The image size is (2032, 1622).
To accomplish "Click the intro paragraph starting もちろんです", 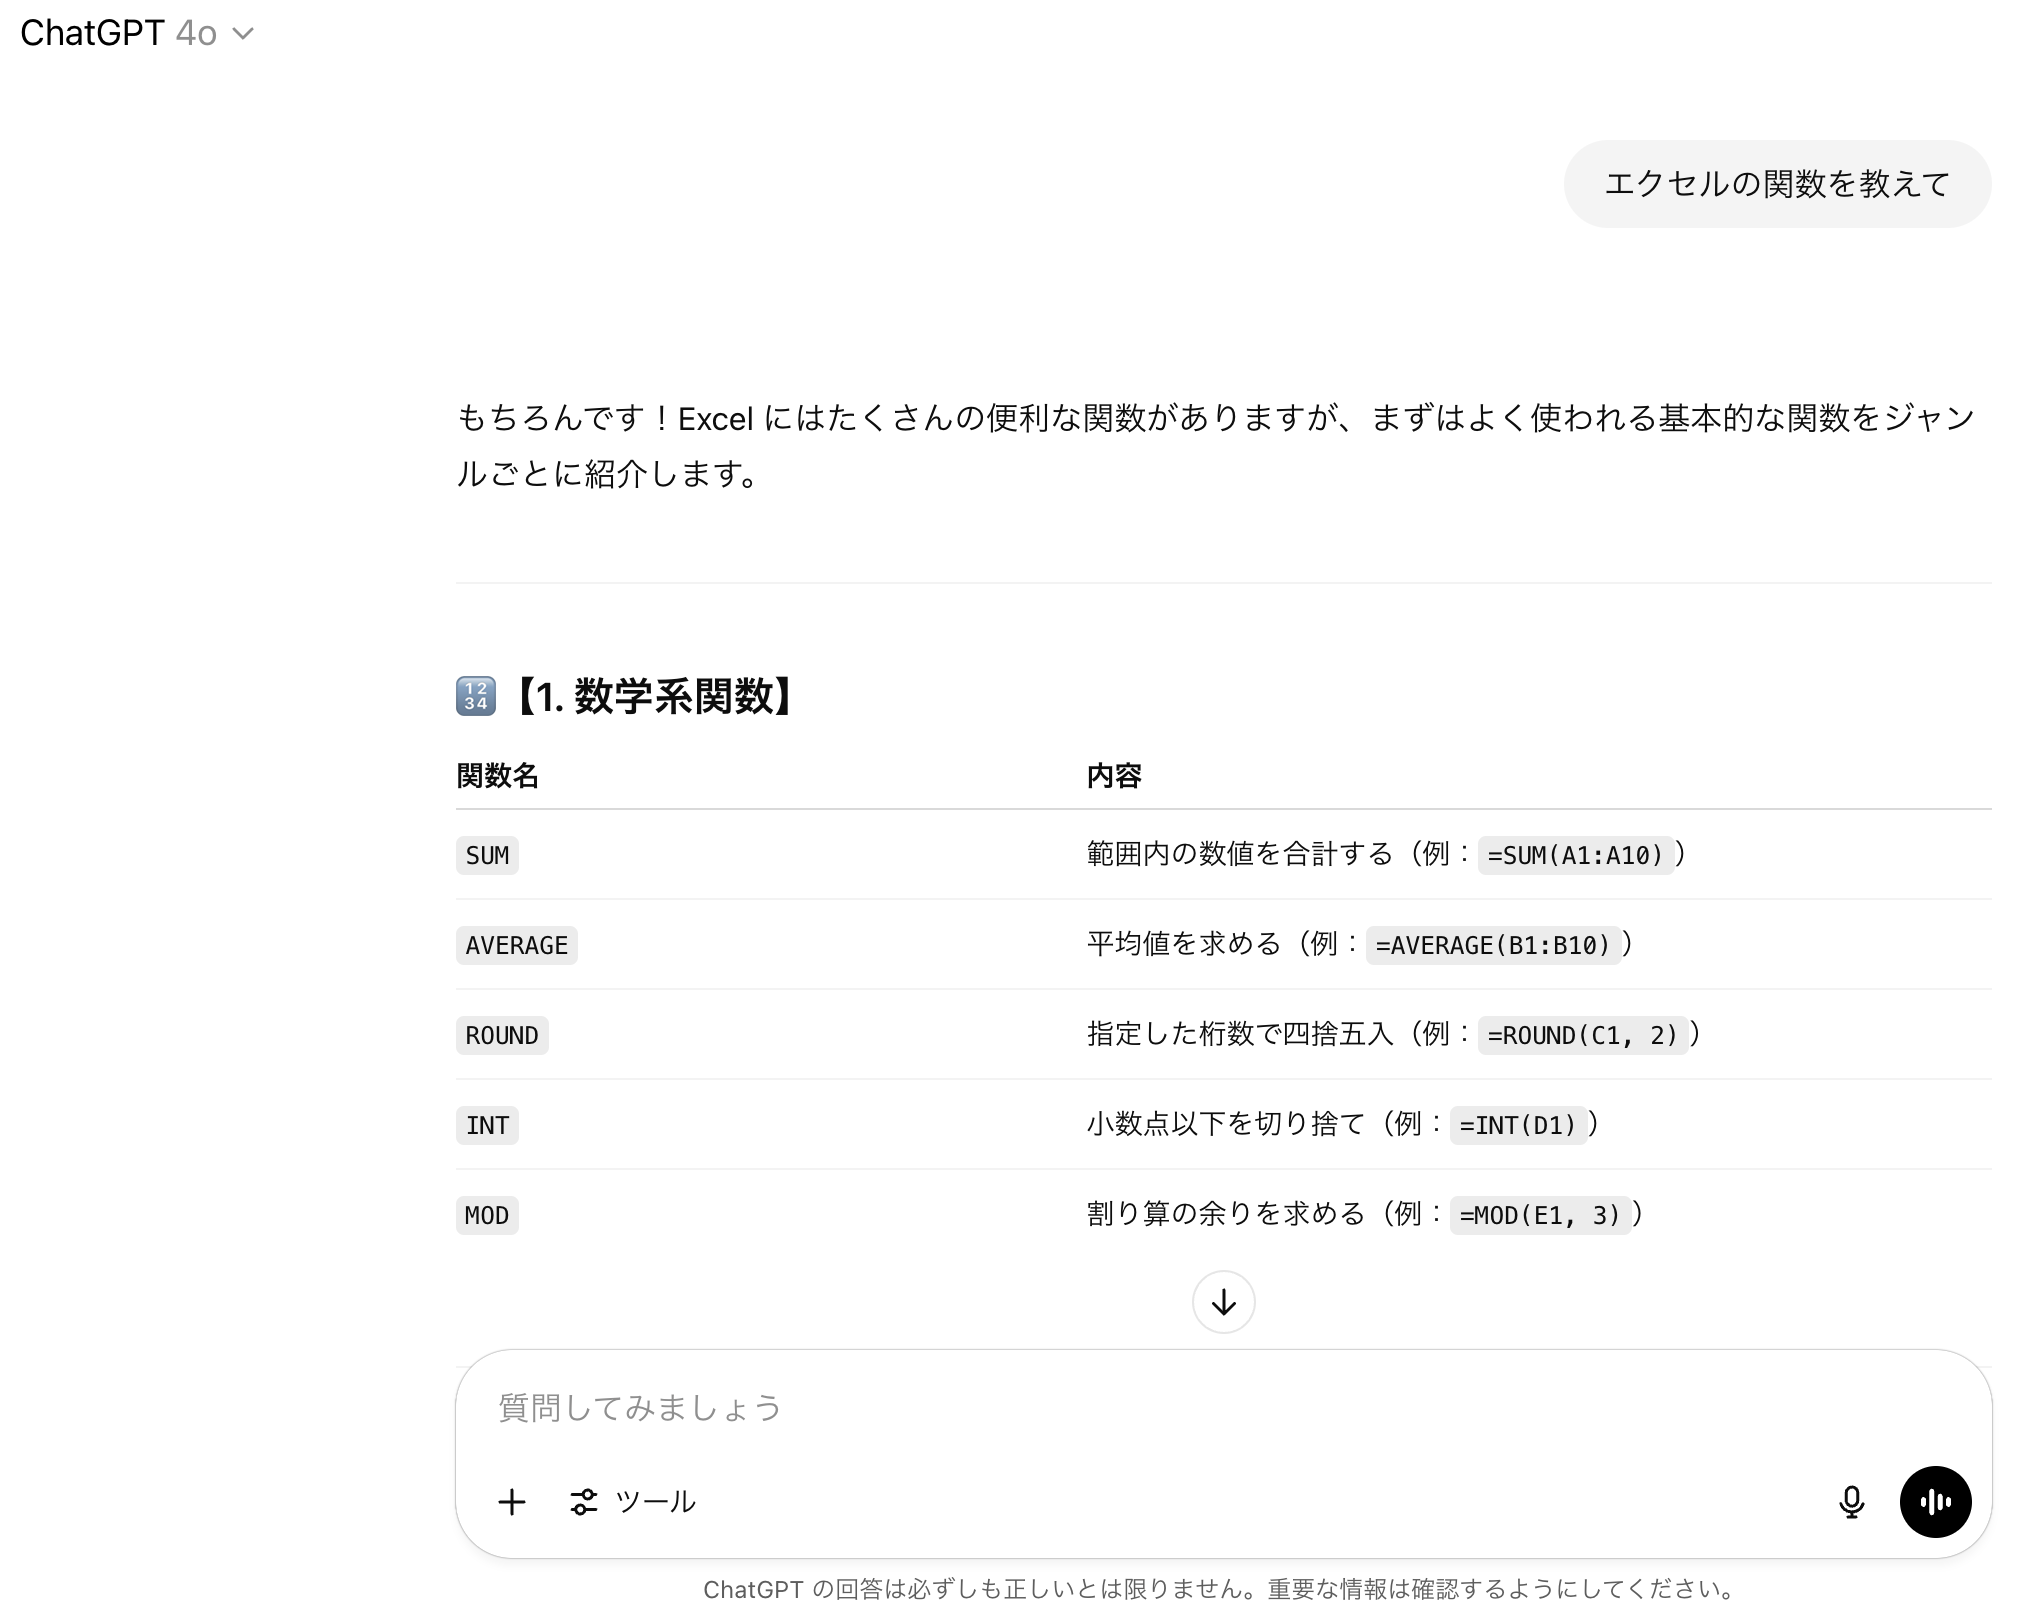I will pos(1215,445).
